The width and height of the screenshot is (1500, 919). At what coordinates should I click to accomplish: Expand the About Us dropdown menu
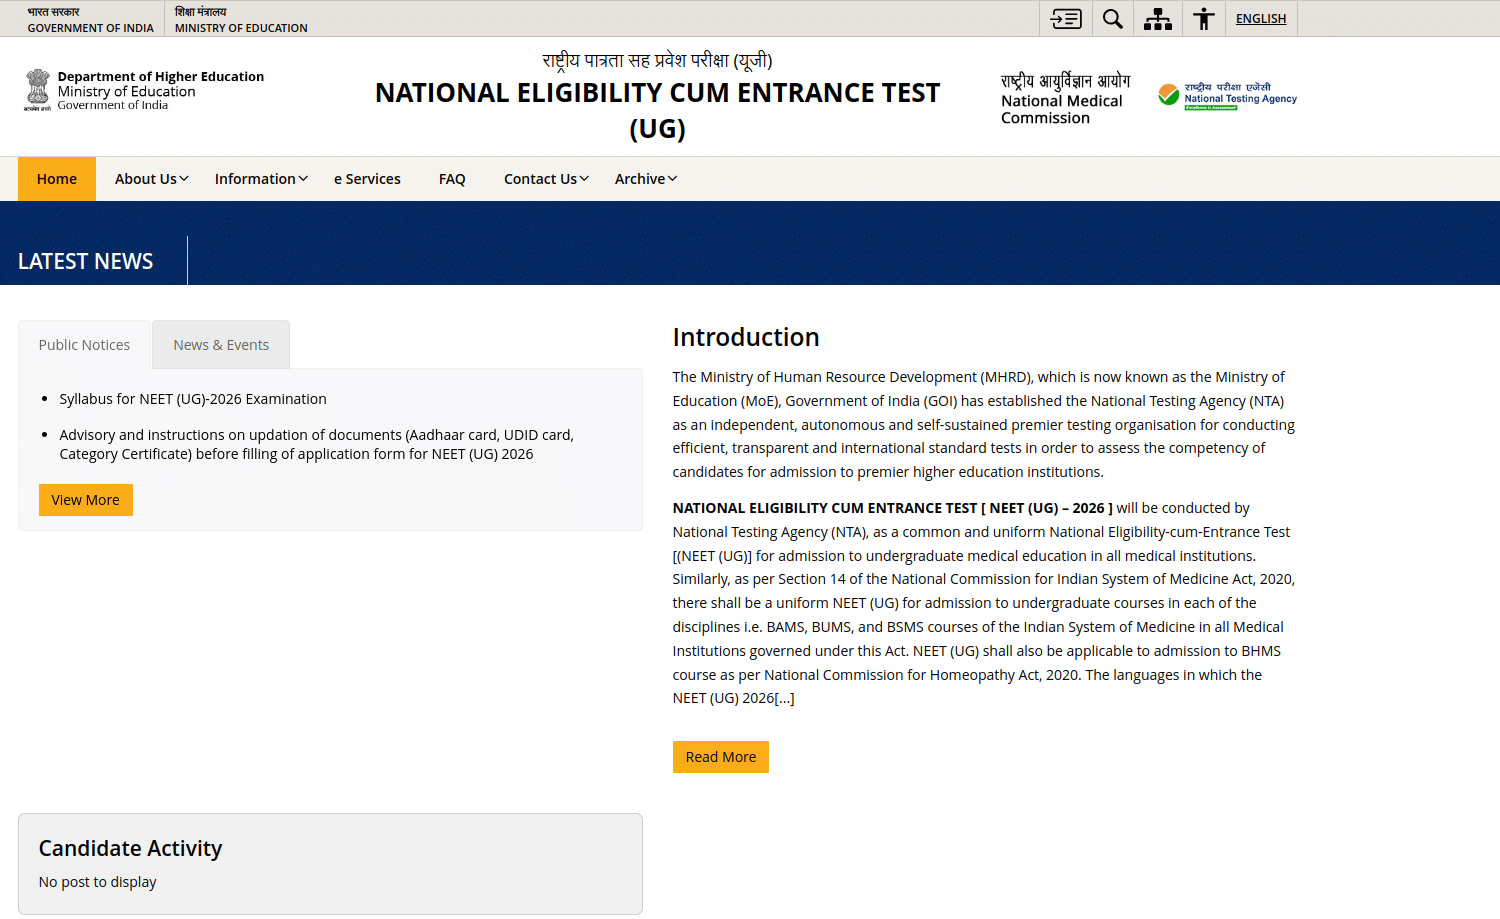tap(151, 179)
